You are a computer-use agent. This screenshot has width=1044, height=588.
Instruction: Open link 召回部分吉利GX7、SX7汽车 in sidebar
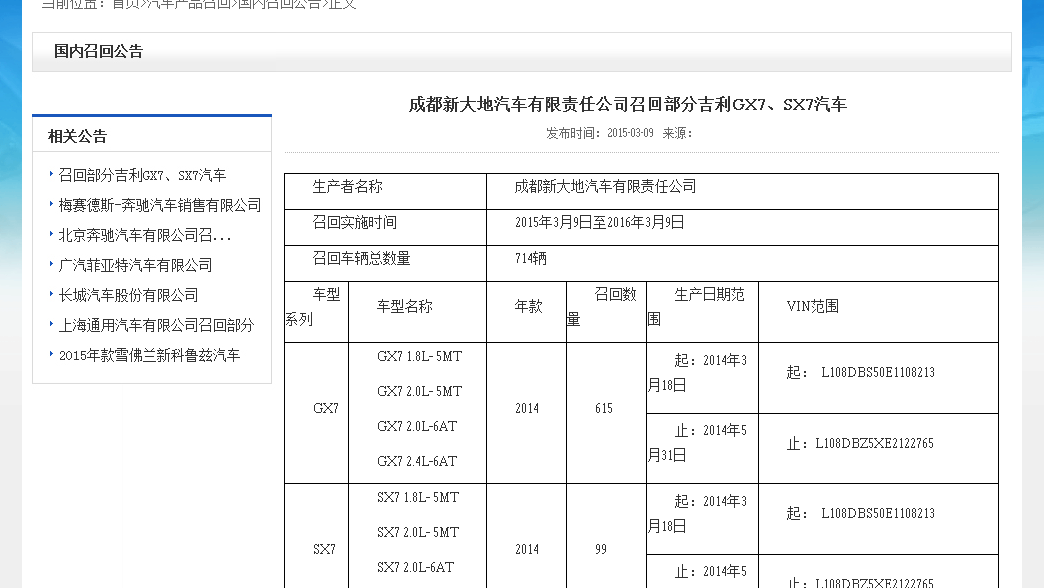142,175
